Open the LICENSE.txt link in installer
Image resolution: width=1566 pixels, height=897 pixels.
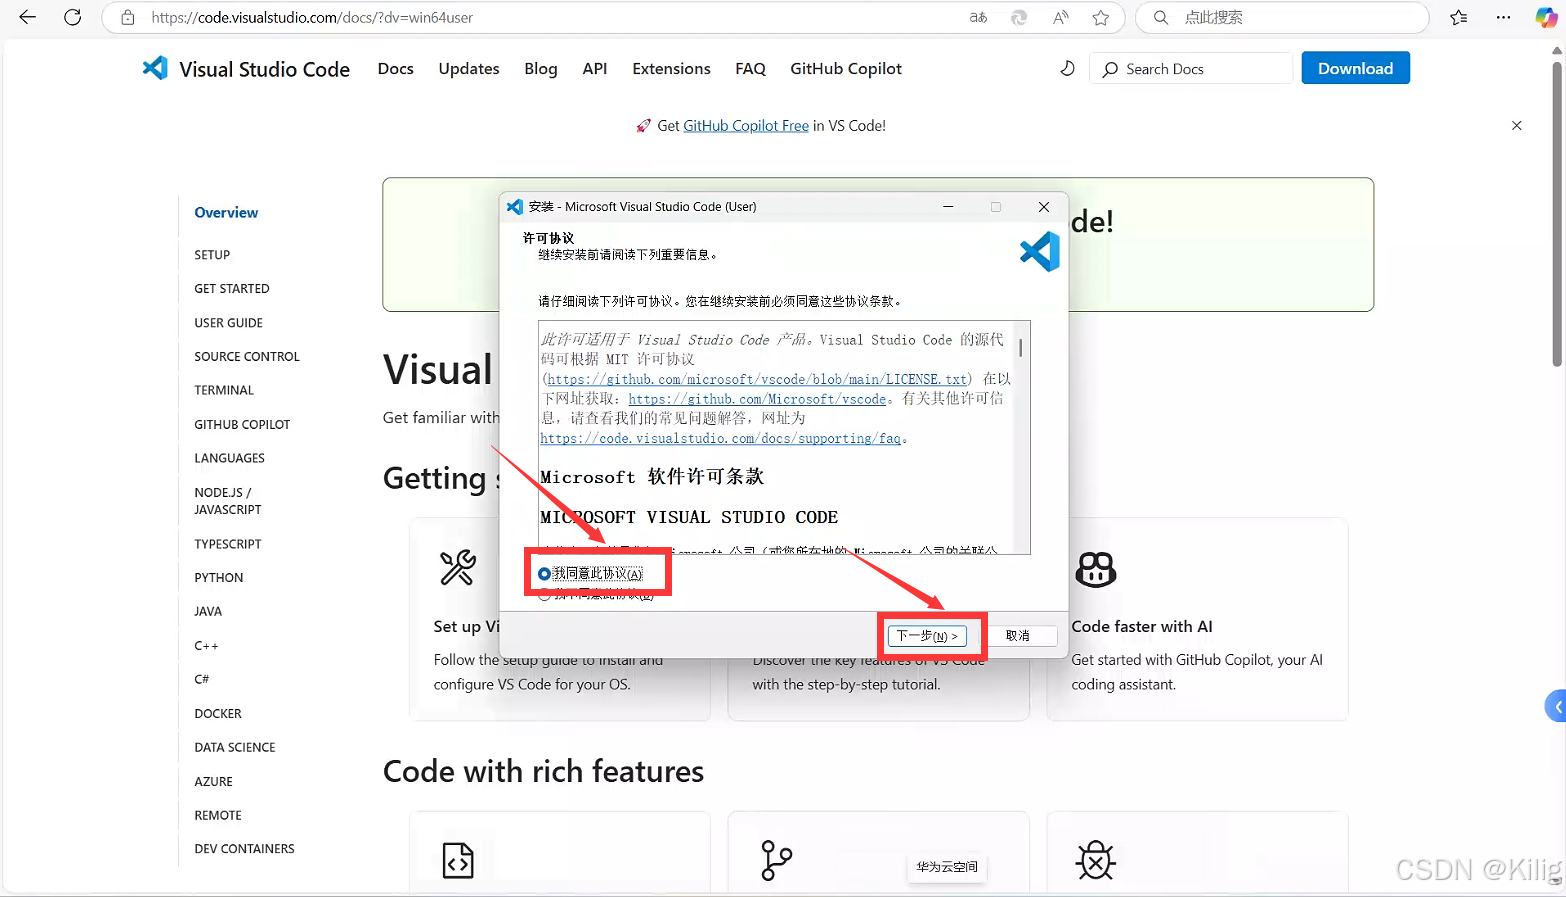(757, 379)
